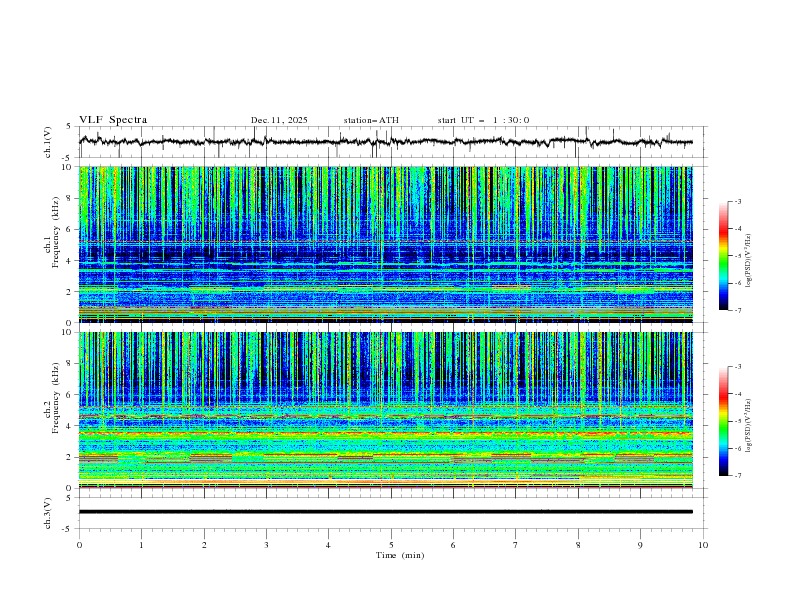Click the VLF Spectra title text

pos(113,120)
